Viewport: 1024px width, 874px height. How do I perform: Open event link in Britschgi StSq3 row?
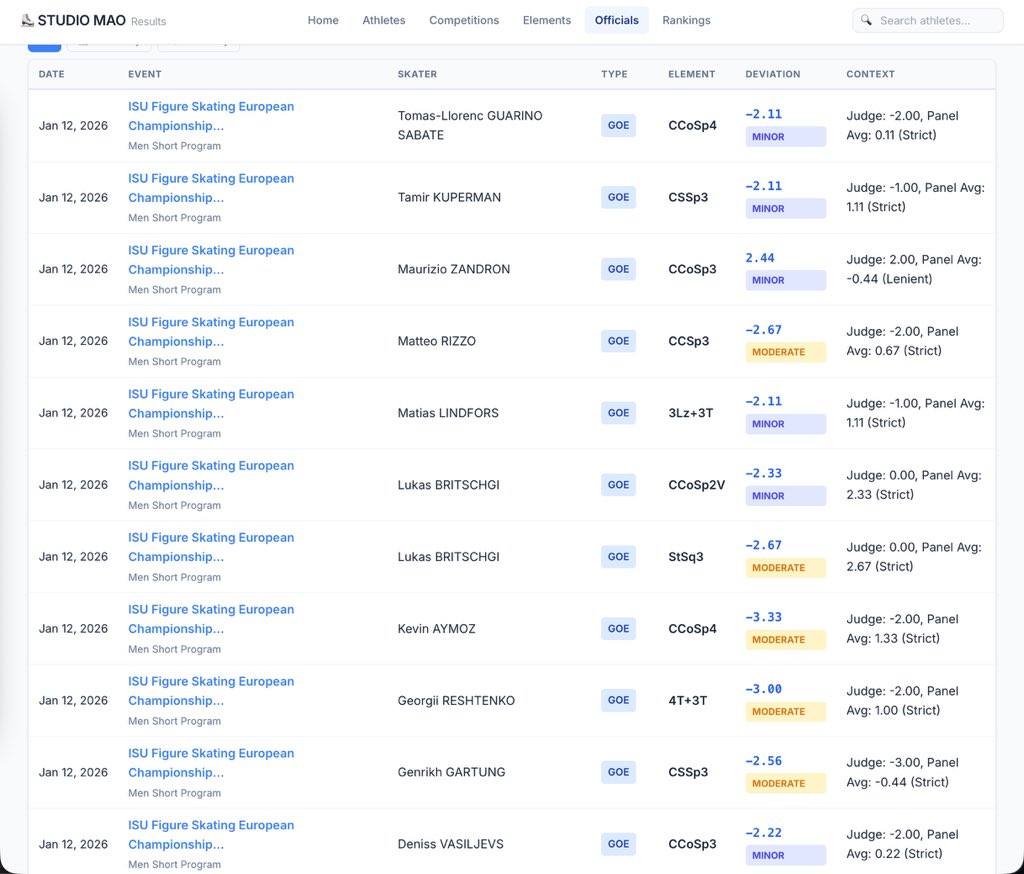coord(211,547)
